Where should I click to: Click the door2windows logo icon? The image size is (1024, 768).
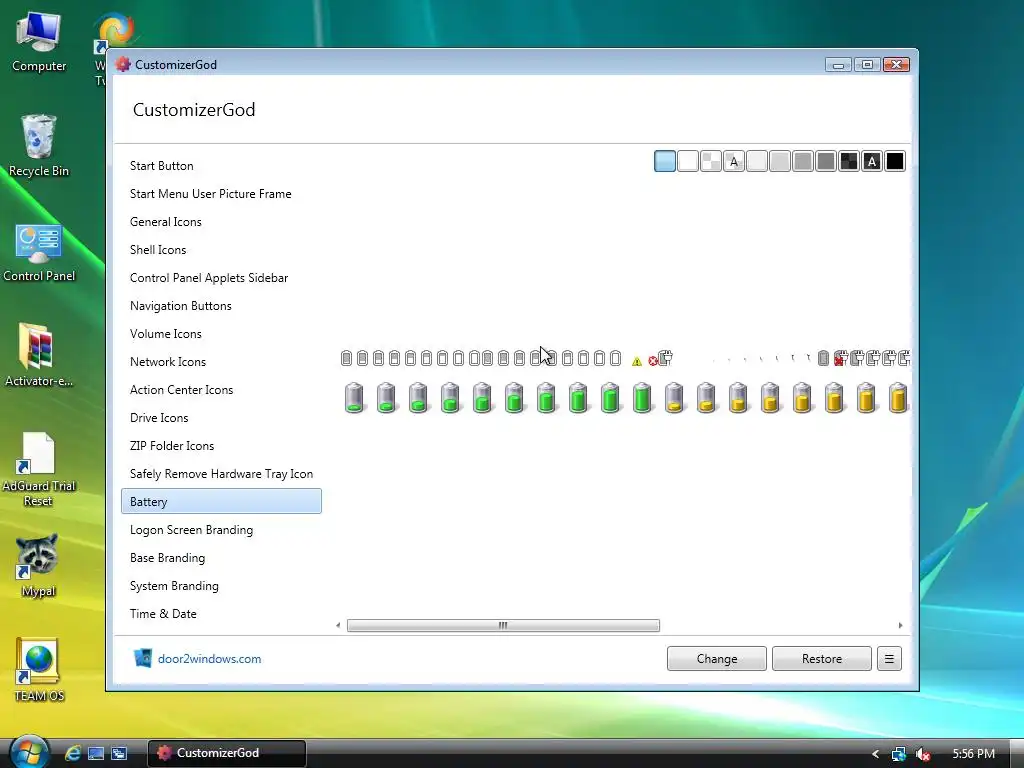[x=142, y=658]
